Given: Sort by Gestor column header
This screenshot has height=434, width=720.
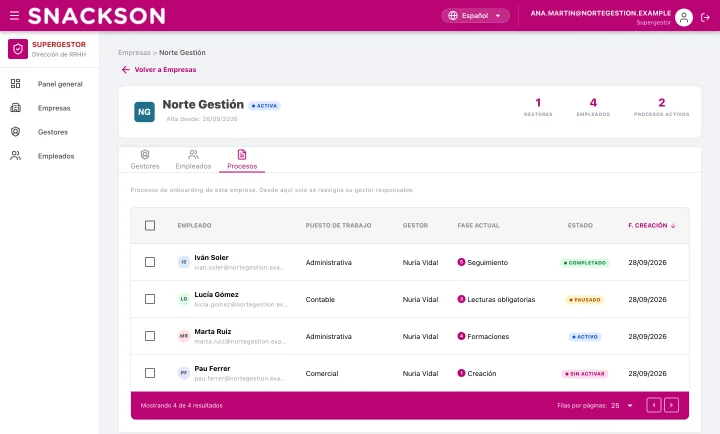Looking at the screenshot, I should tap(415, 225).
